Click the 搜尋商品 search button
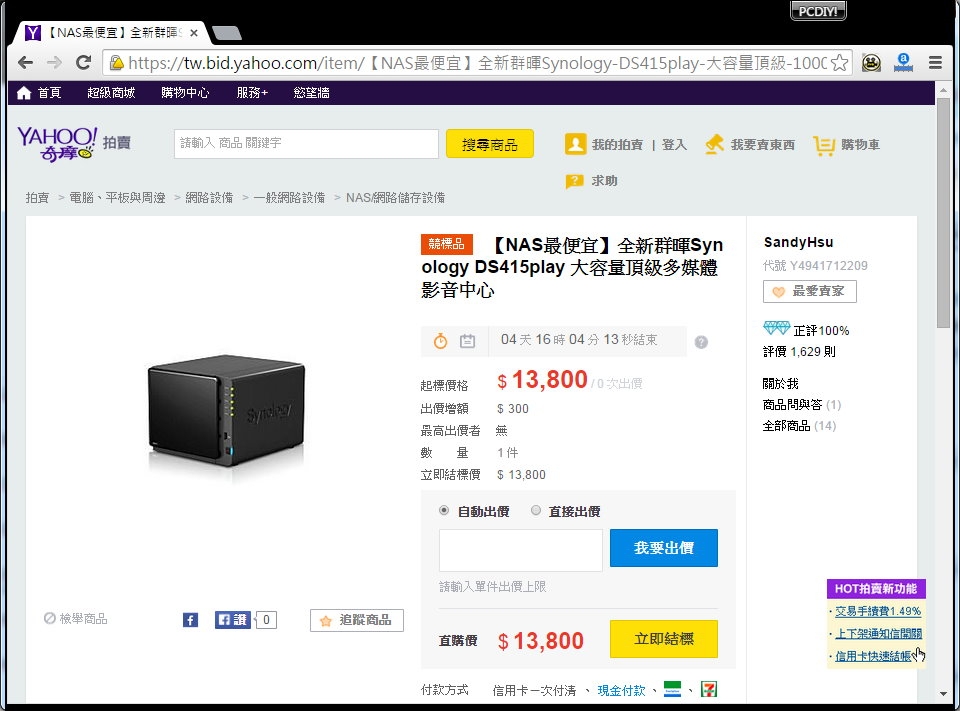 coord(490,144)
